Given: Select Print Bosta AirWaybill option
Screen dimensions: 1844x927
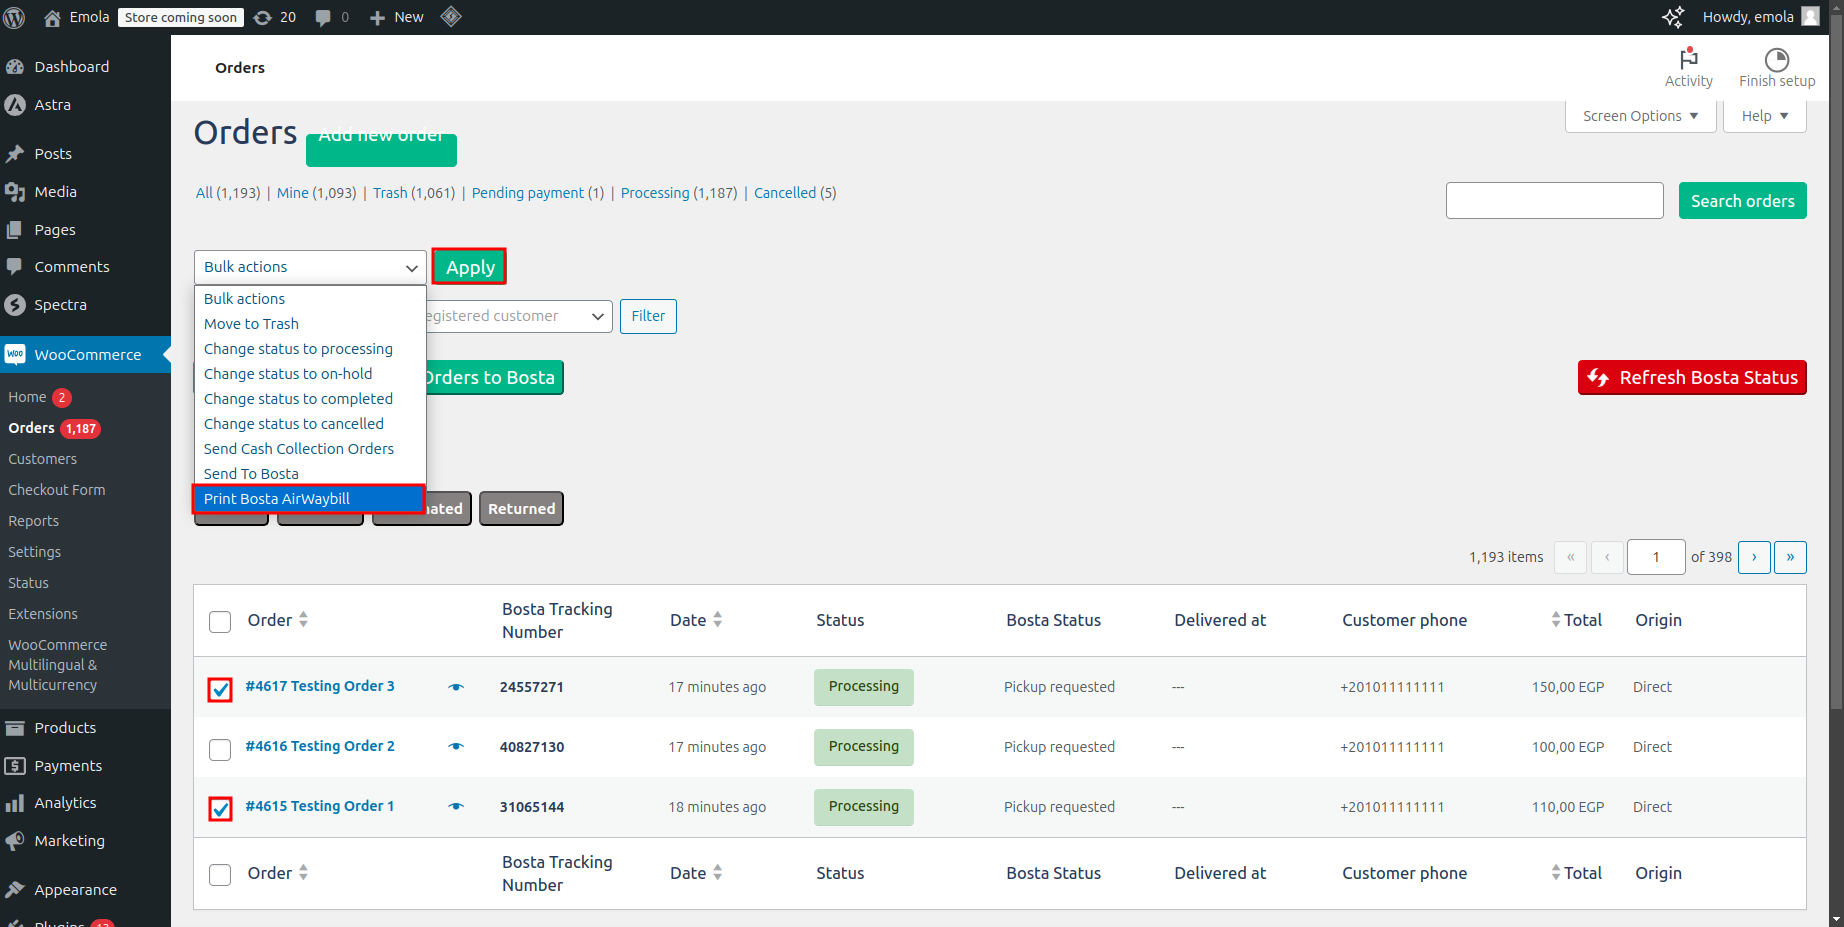Looking at the screenshot, I should [310, 499].
